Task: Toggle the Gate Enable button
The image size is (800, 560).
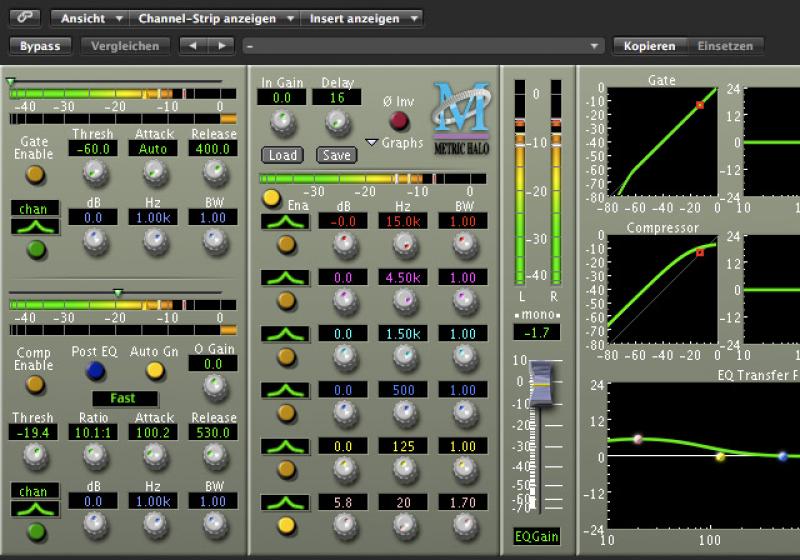Action: (34, 174)
